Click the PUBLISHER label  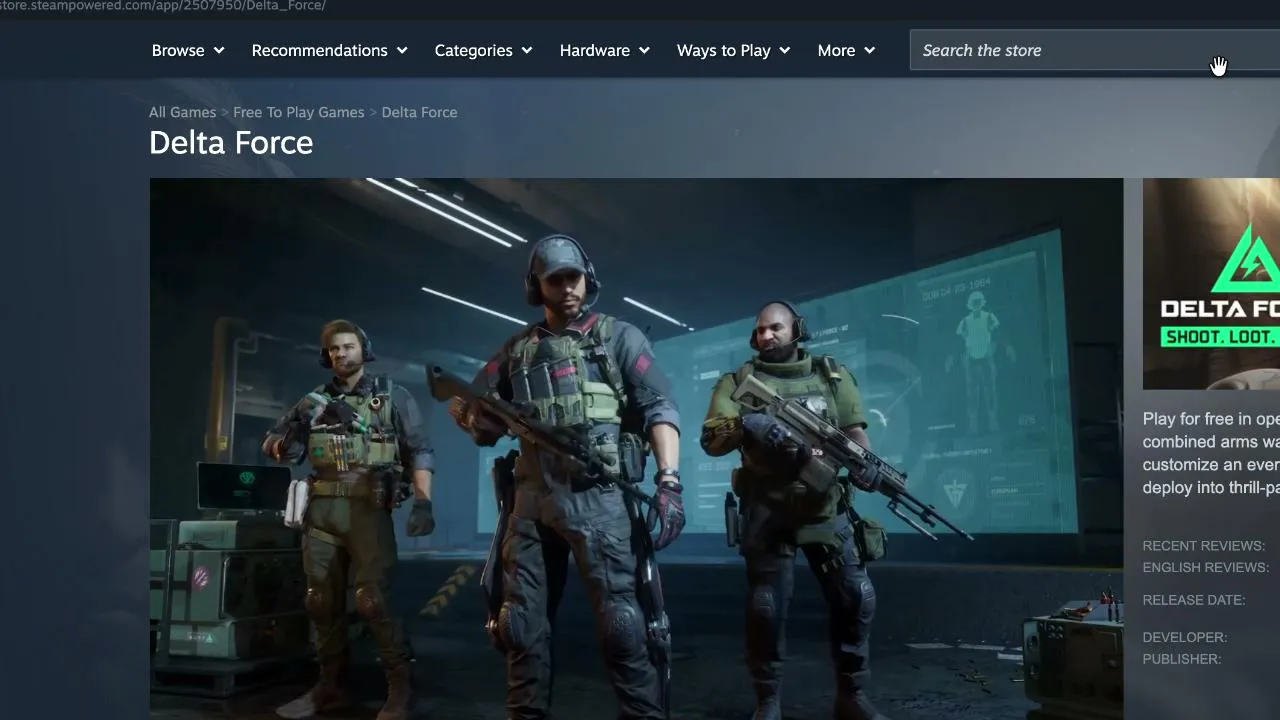(x=1182, y=659)
